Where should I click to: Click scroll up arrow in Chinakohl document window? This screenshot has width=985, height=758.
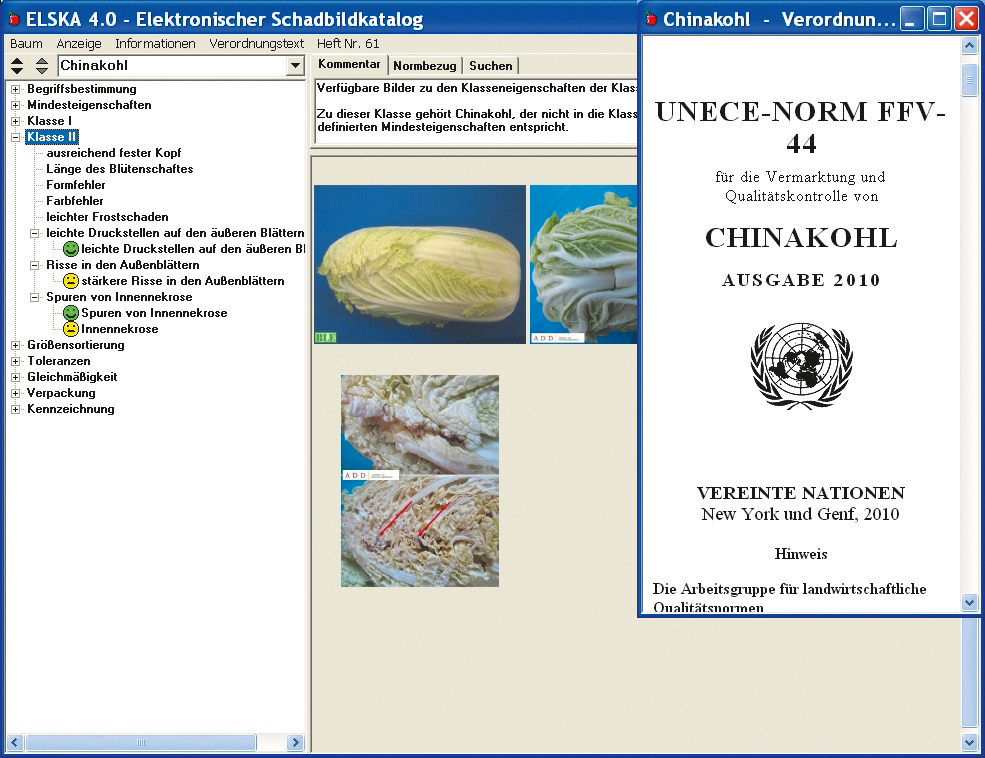tap(969, 46)
